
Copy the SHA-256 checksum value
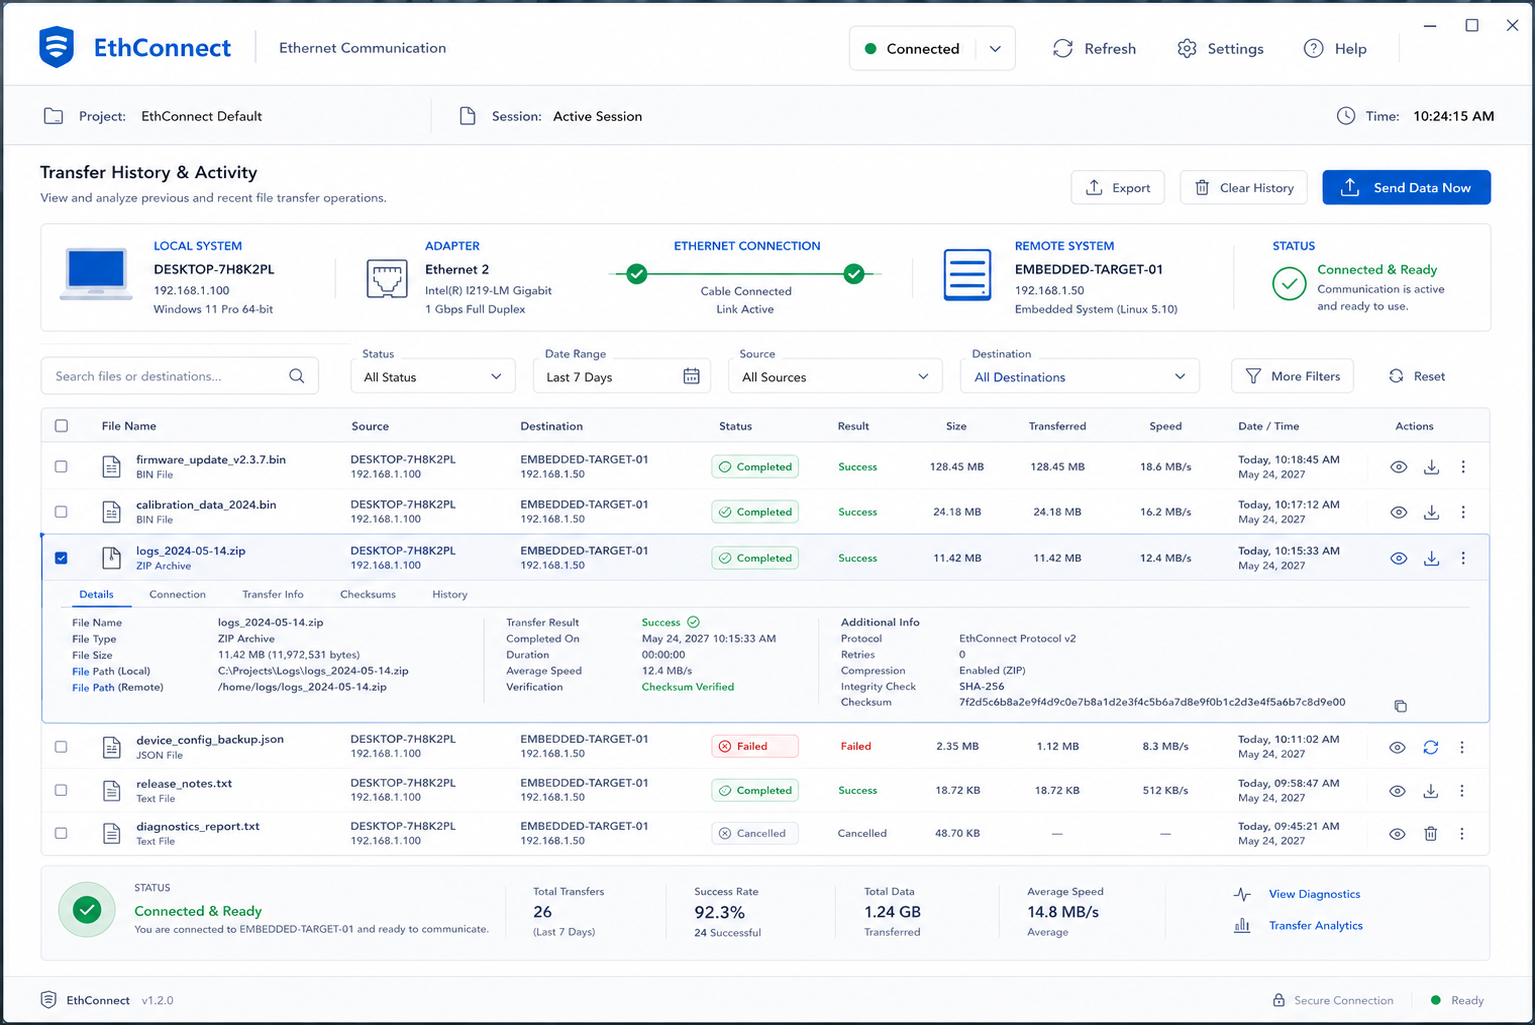[1400, 706]
